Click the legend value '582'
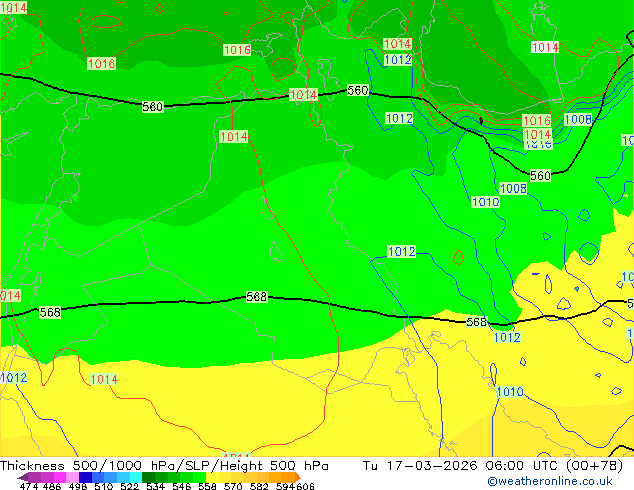 tap(259, 486)
